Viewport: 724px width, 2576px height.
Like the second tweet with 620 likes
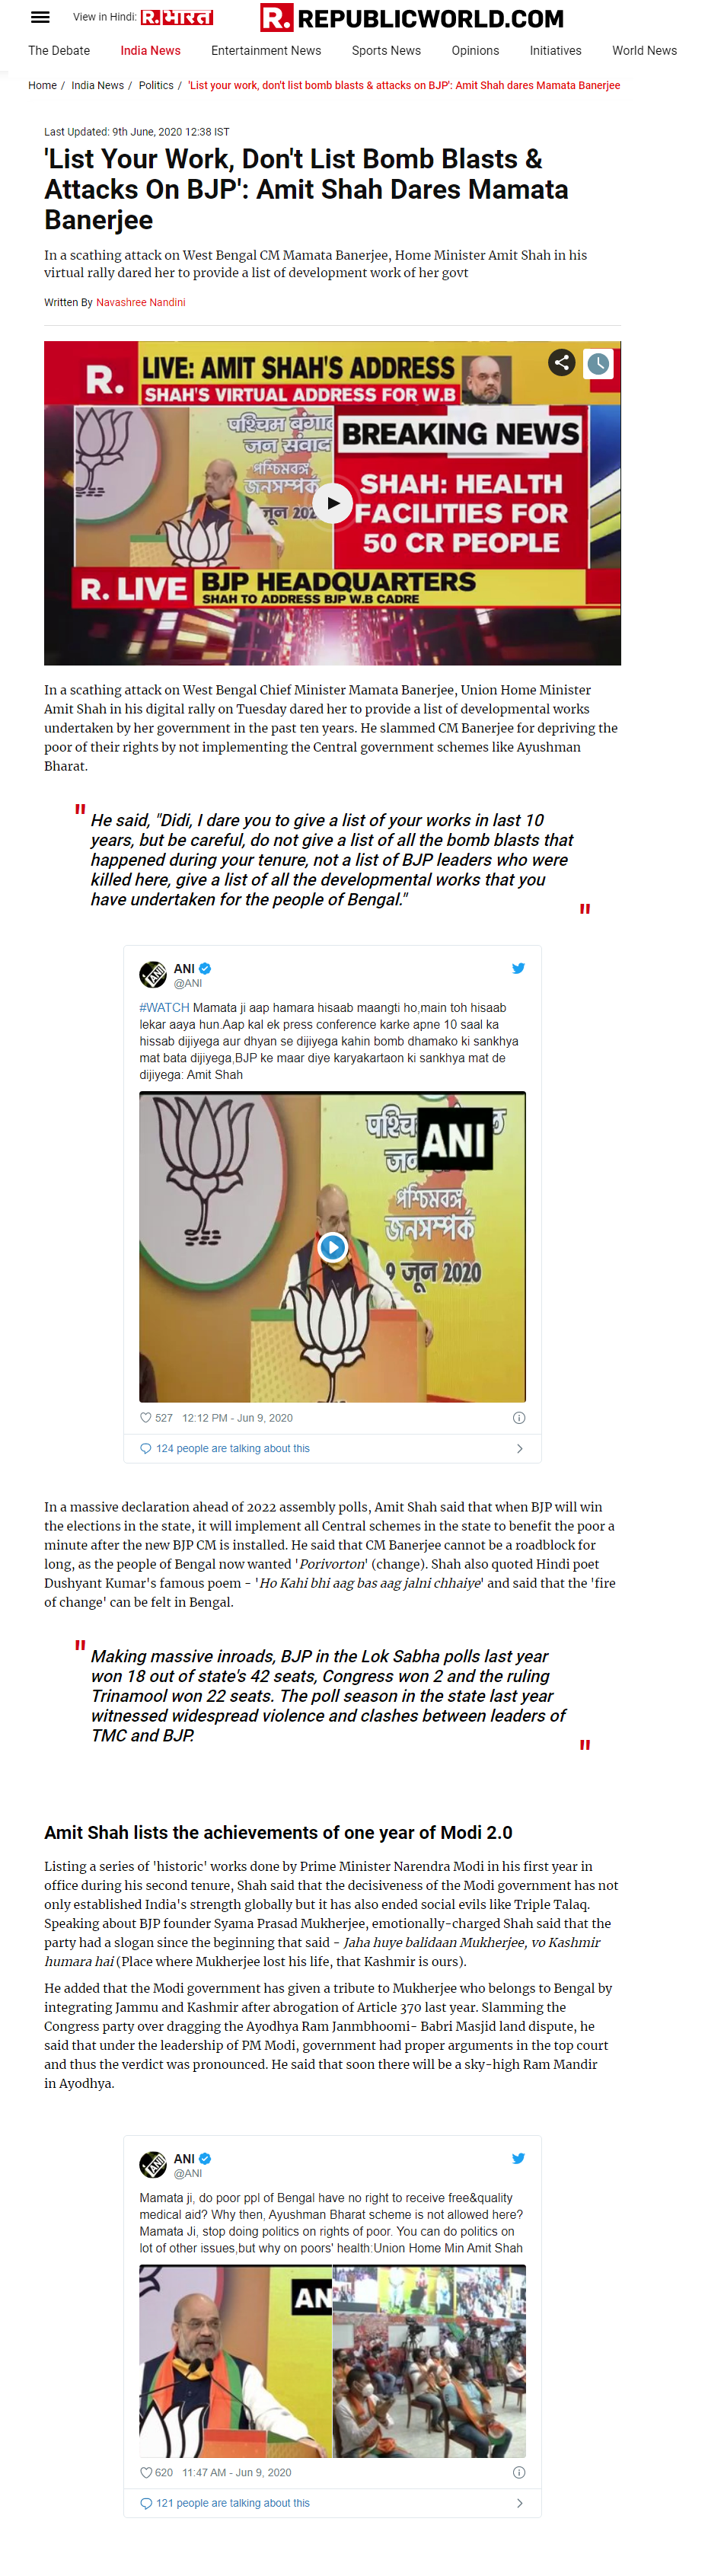(146, 2472)
